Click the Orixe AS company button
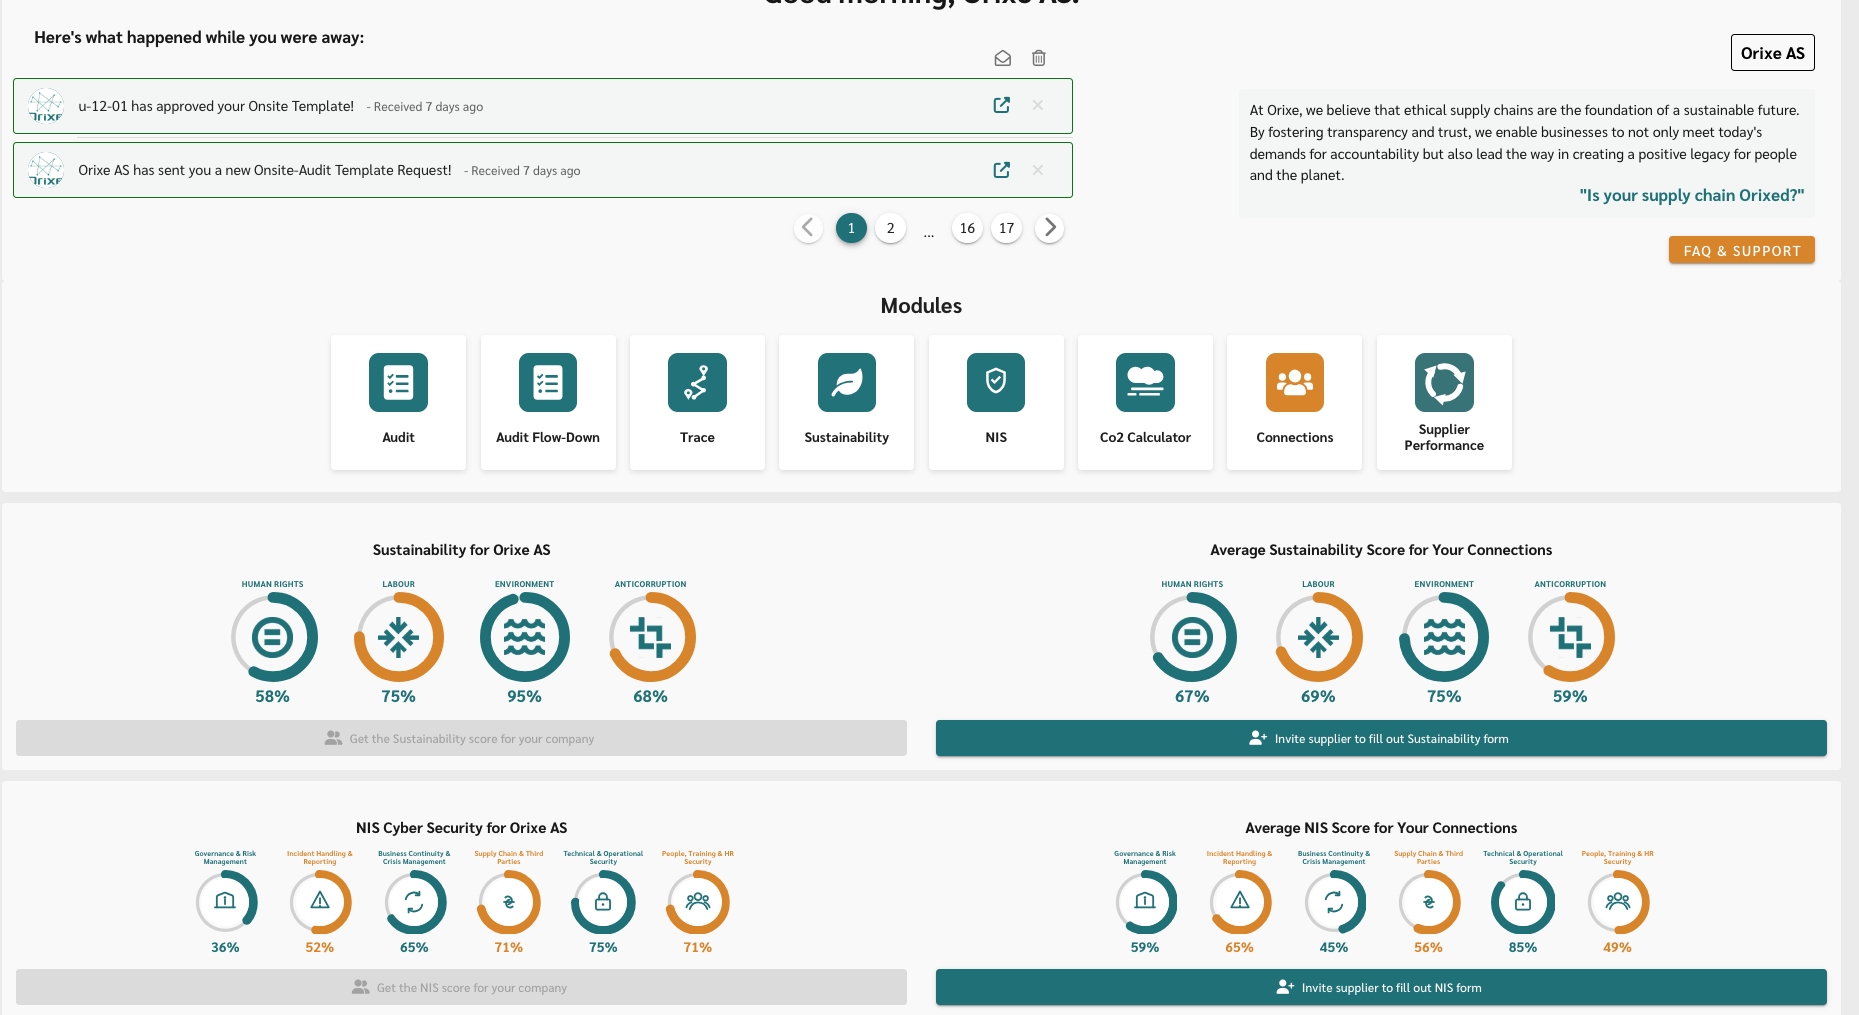1859x1015 pixels. coord(1772,53)
